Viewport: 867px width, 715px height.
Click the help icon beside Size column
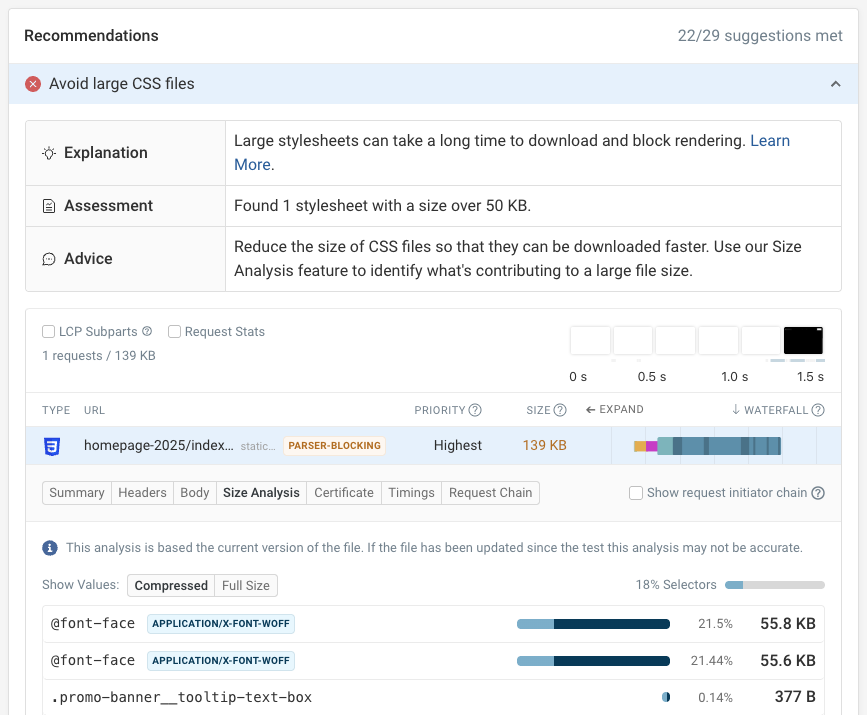click(x=561, y=410)
